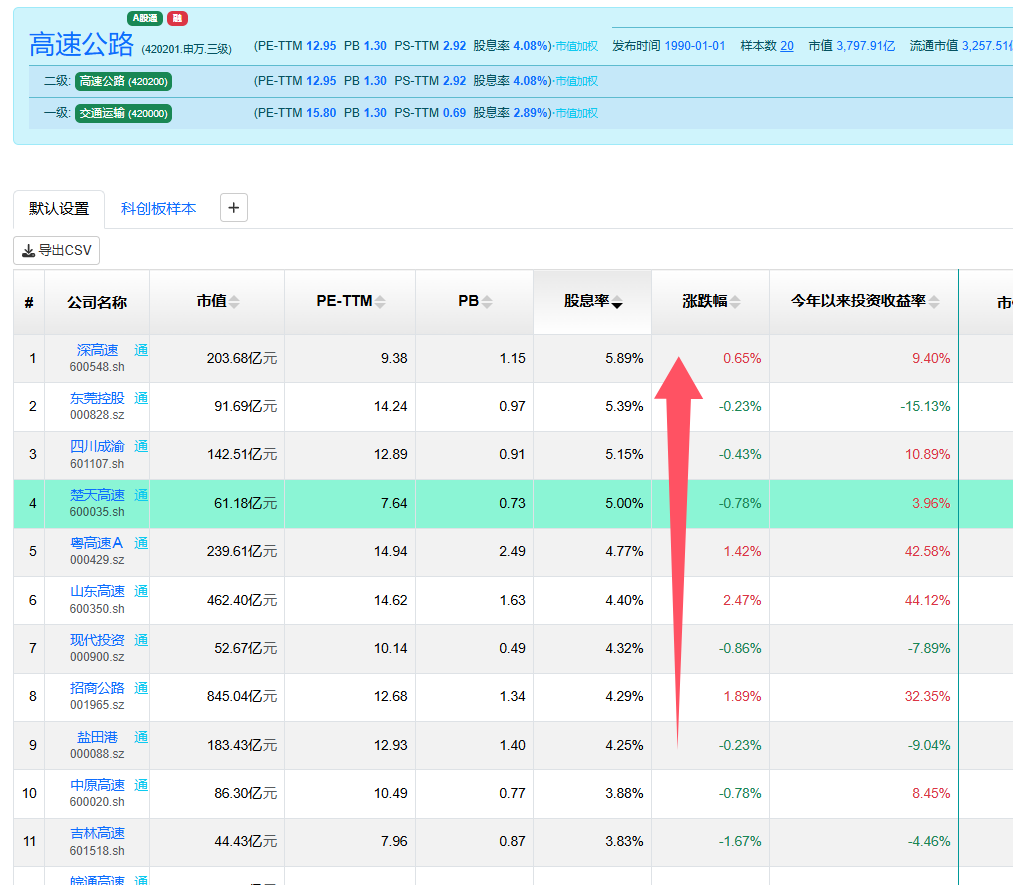This screenshot has width=1013, height=885.
Task: Click the 通 icon beside 深高速
Action: click(141, 350)
